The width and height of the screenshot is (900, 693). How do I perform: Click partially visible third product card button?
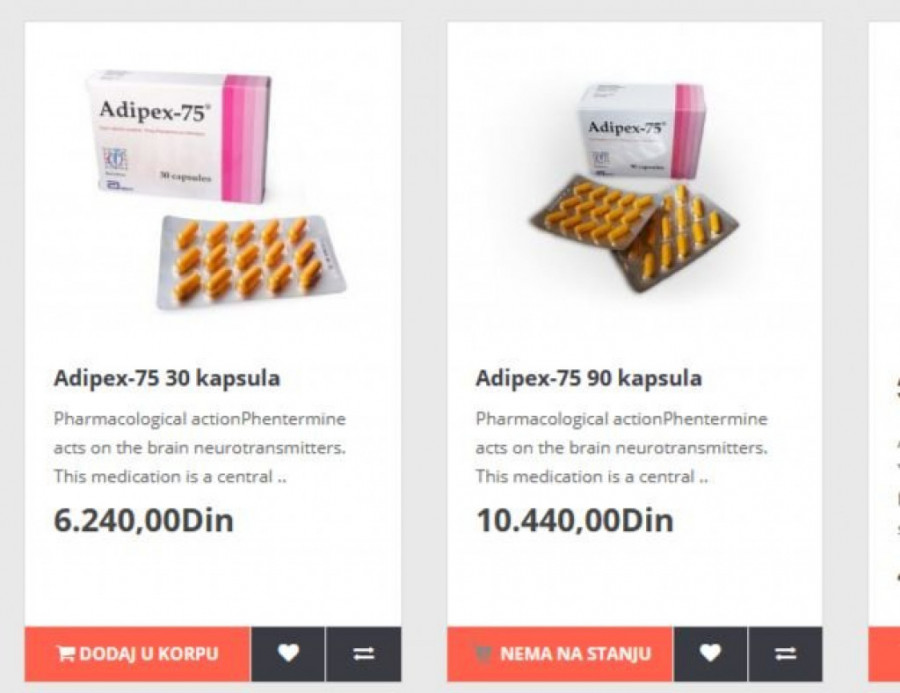coord(885,653)
